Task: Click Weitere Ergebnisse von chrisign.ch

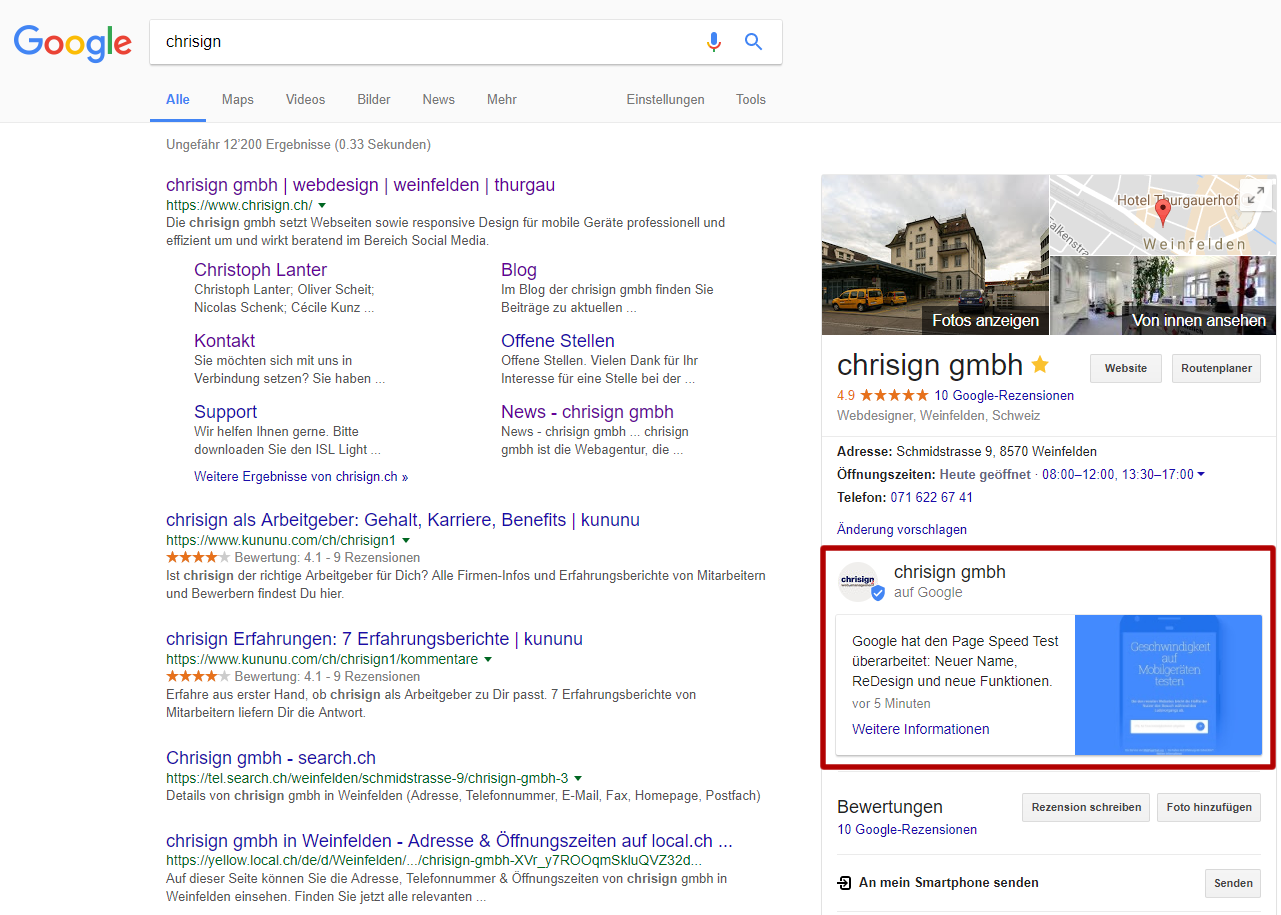Action: [301, 477]
